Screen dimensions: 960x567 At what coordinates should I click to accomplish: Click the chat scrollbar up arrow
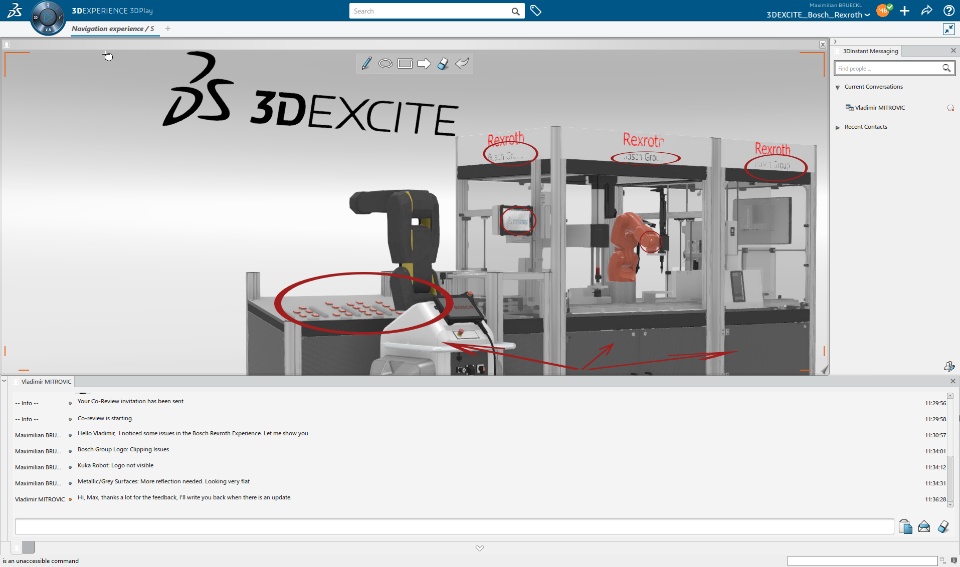click(x=950, y=397)
